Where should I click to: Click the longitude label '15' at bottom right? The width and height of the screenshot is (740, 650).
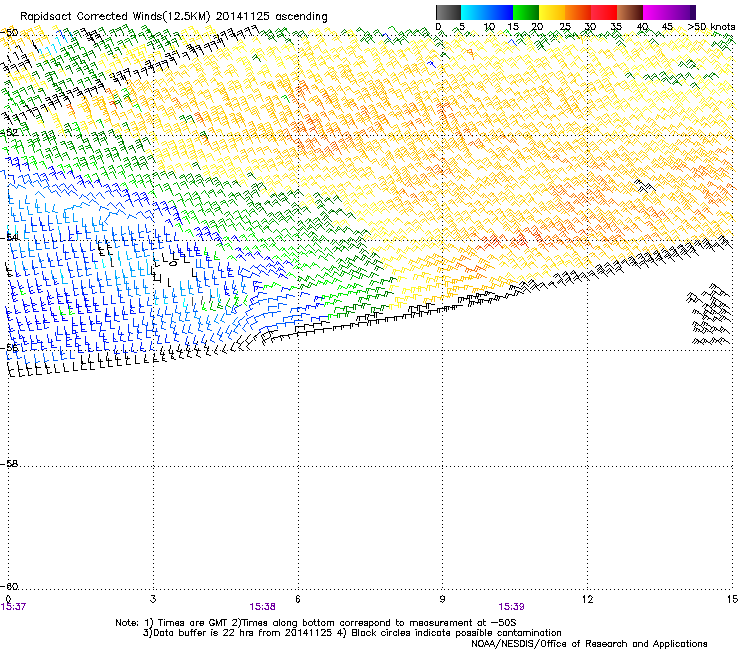coord(732,599)
